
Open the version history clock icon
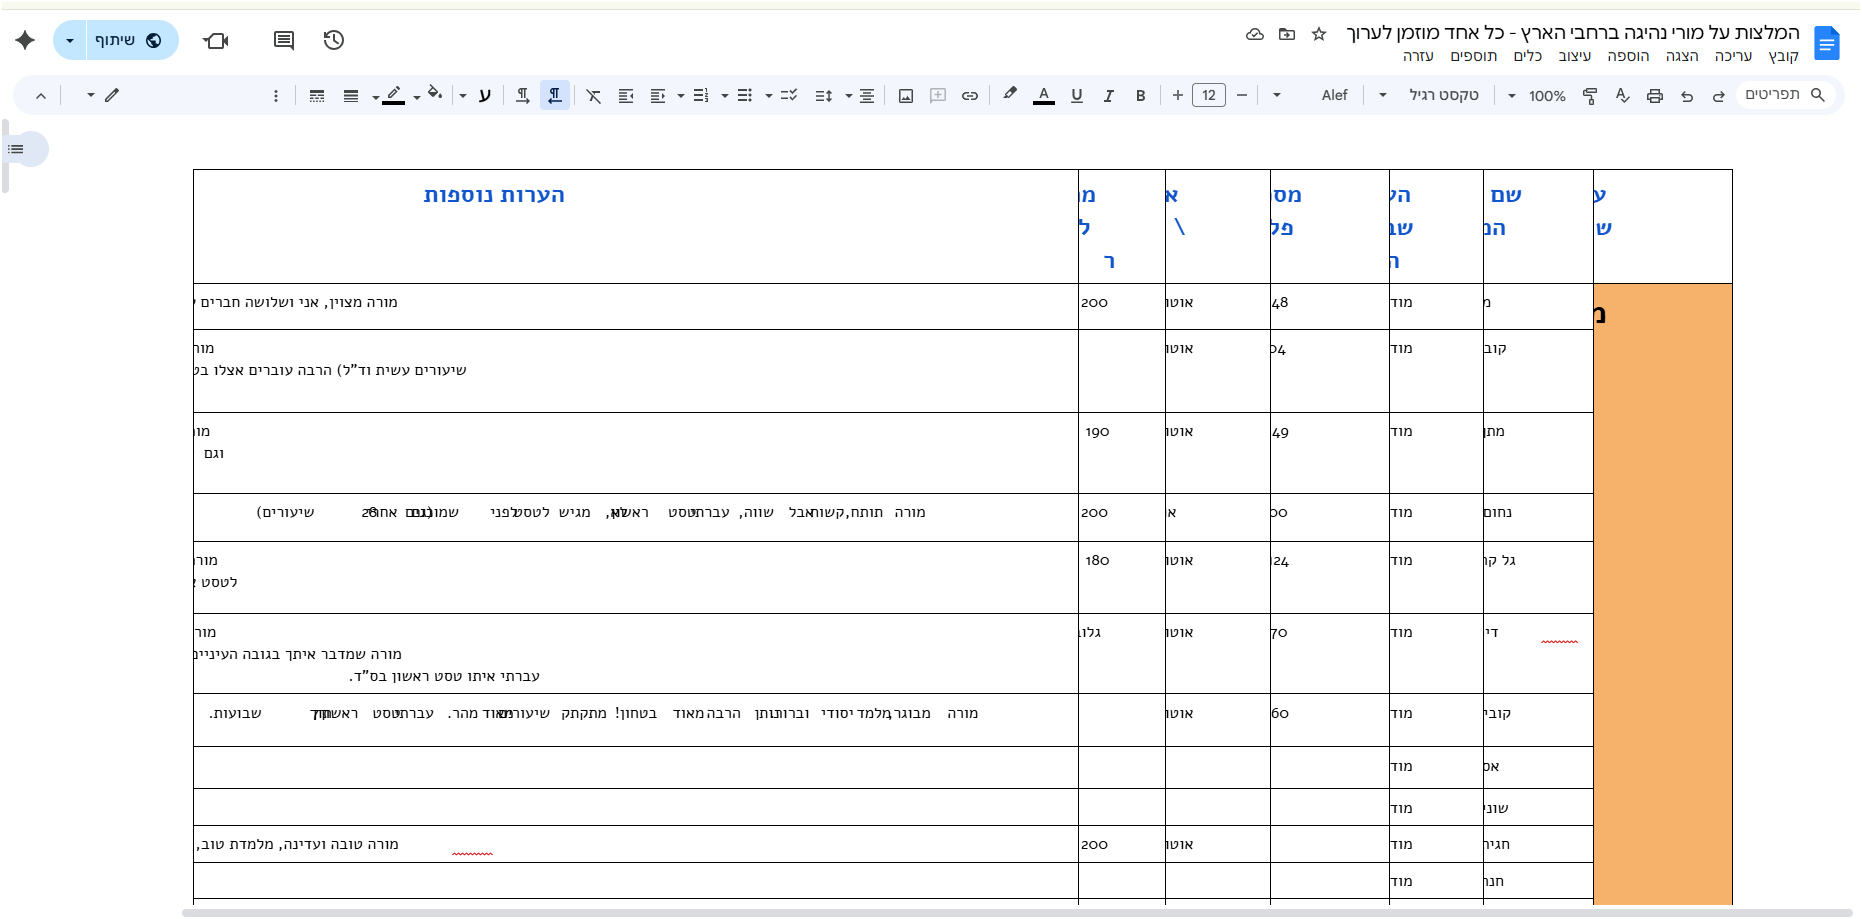[334, 40]
